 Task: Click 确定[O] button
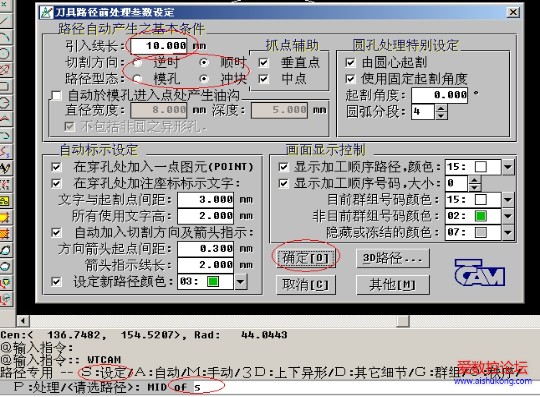point(305,258)
